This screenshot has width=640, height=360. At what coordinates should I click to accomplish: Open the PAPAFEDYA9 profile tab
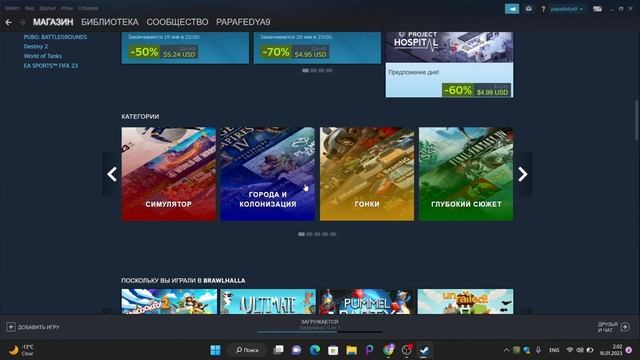[243, 22]
